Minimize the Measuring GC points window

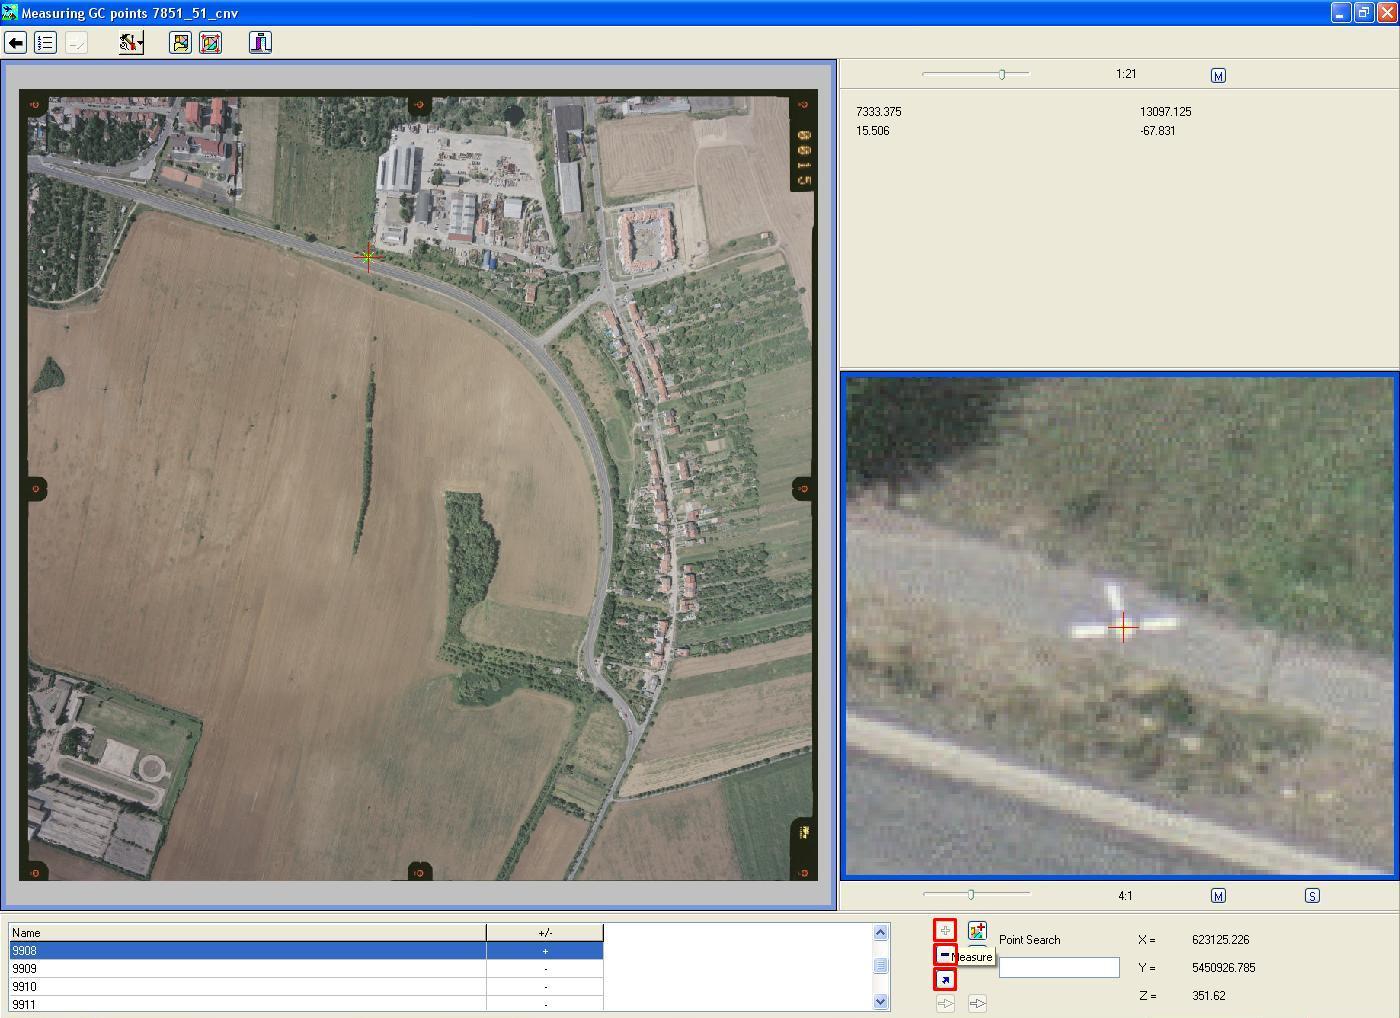pyautogui.click(x=1341, y=12)
